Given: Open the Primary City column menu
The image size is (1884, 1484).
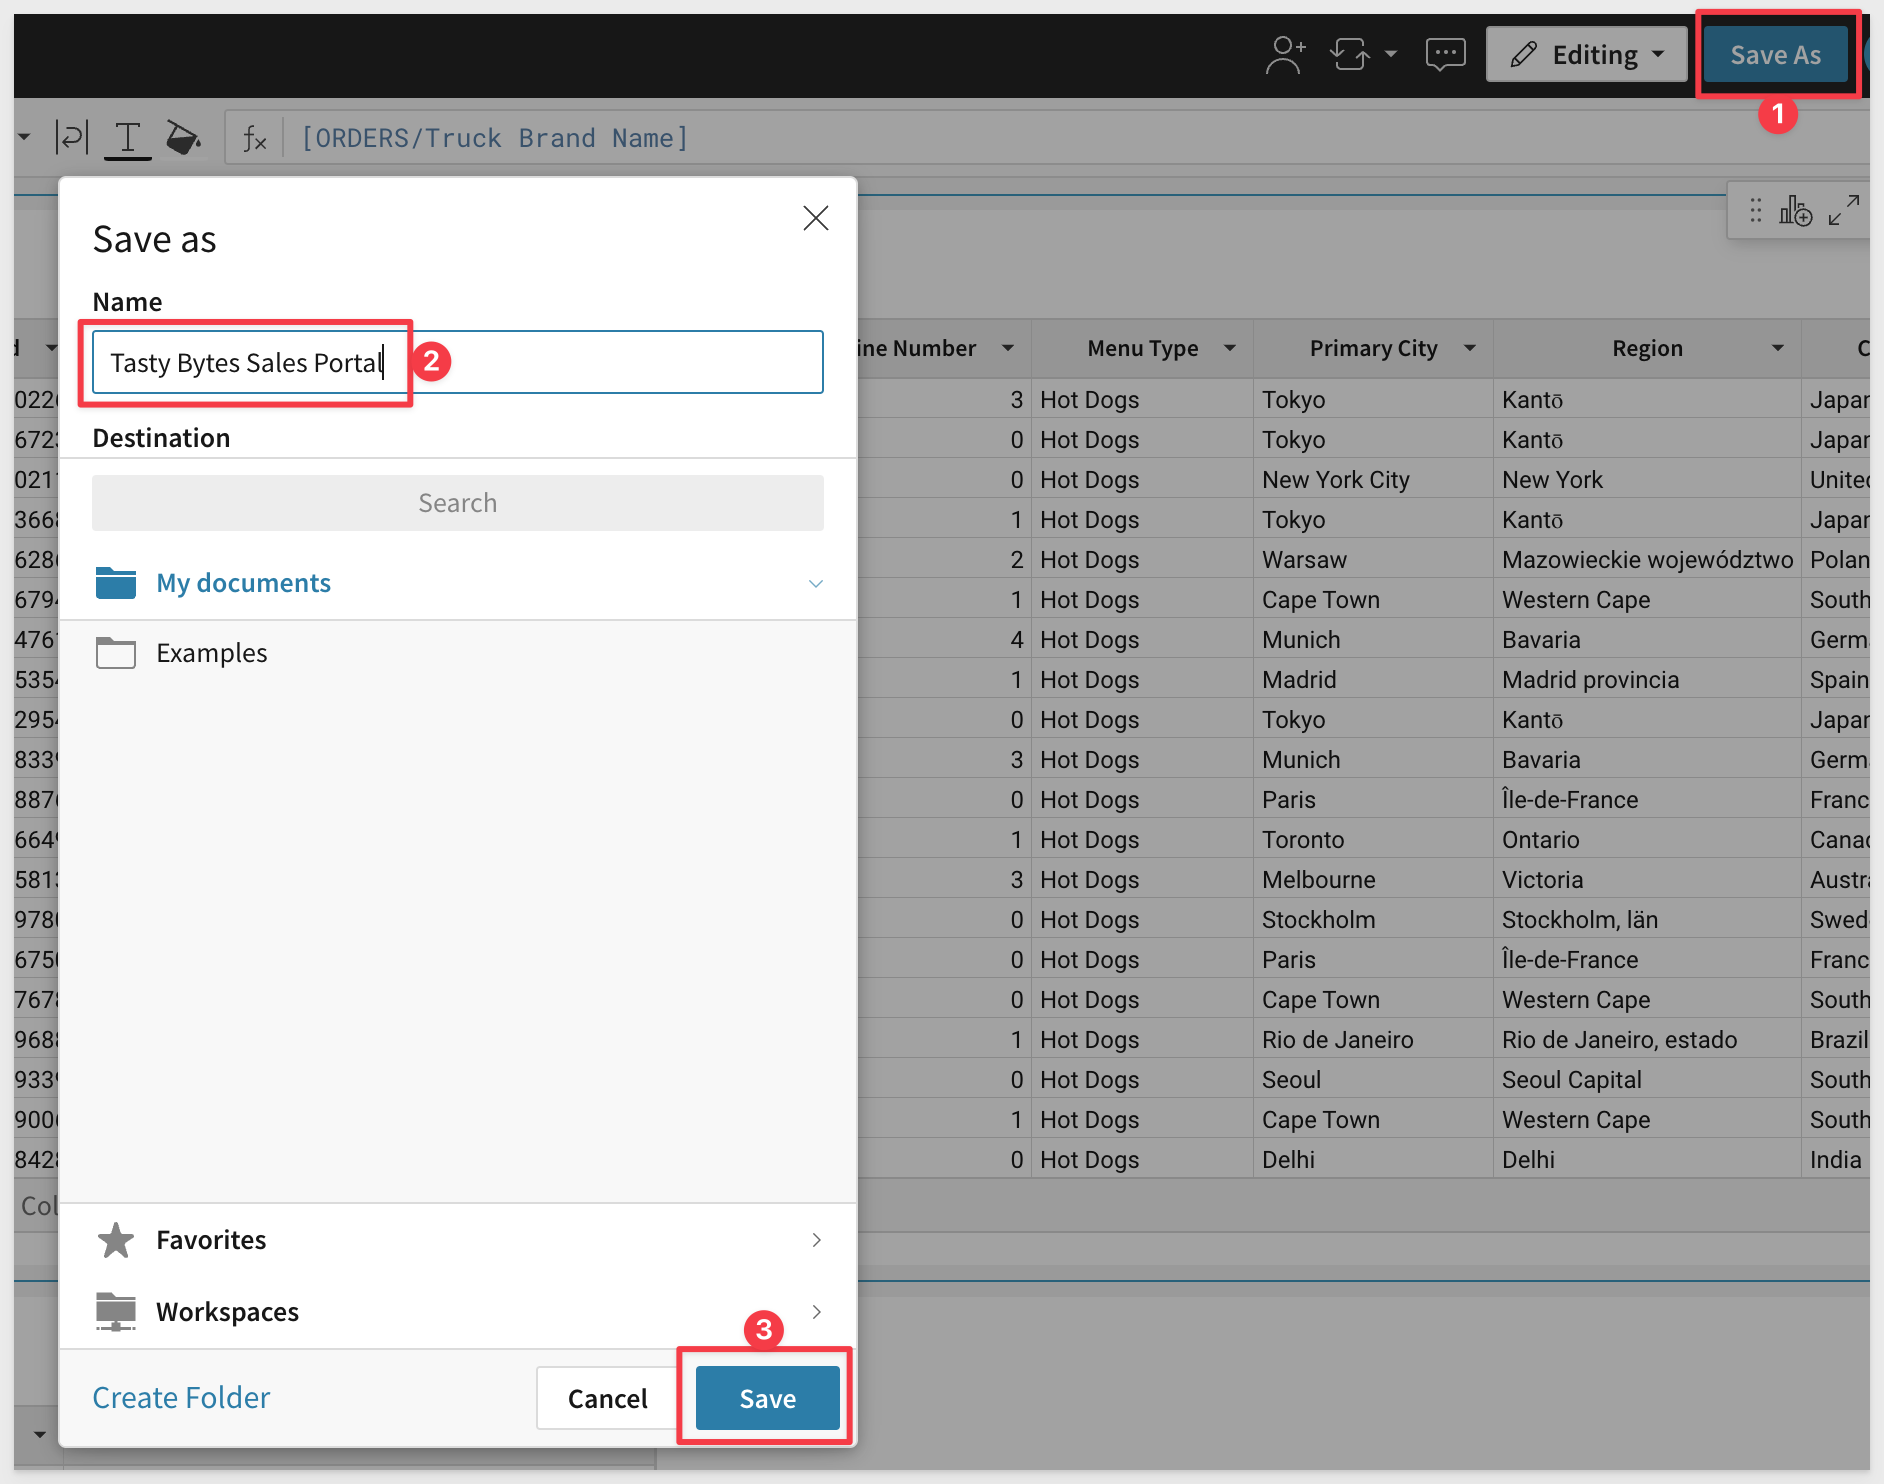Looking at the screenshot, I should coord(1470,348).
